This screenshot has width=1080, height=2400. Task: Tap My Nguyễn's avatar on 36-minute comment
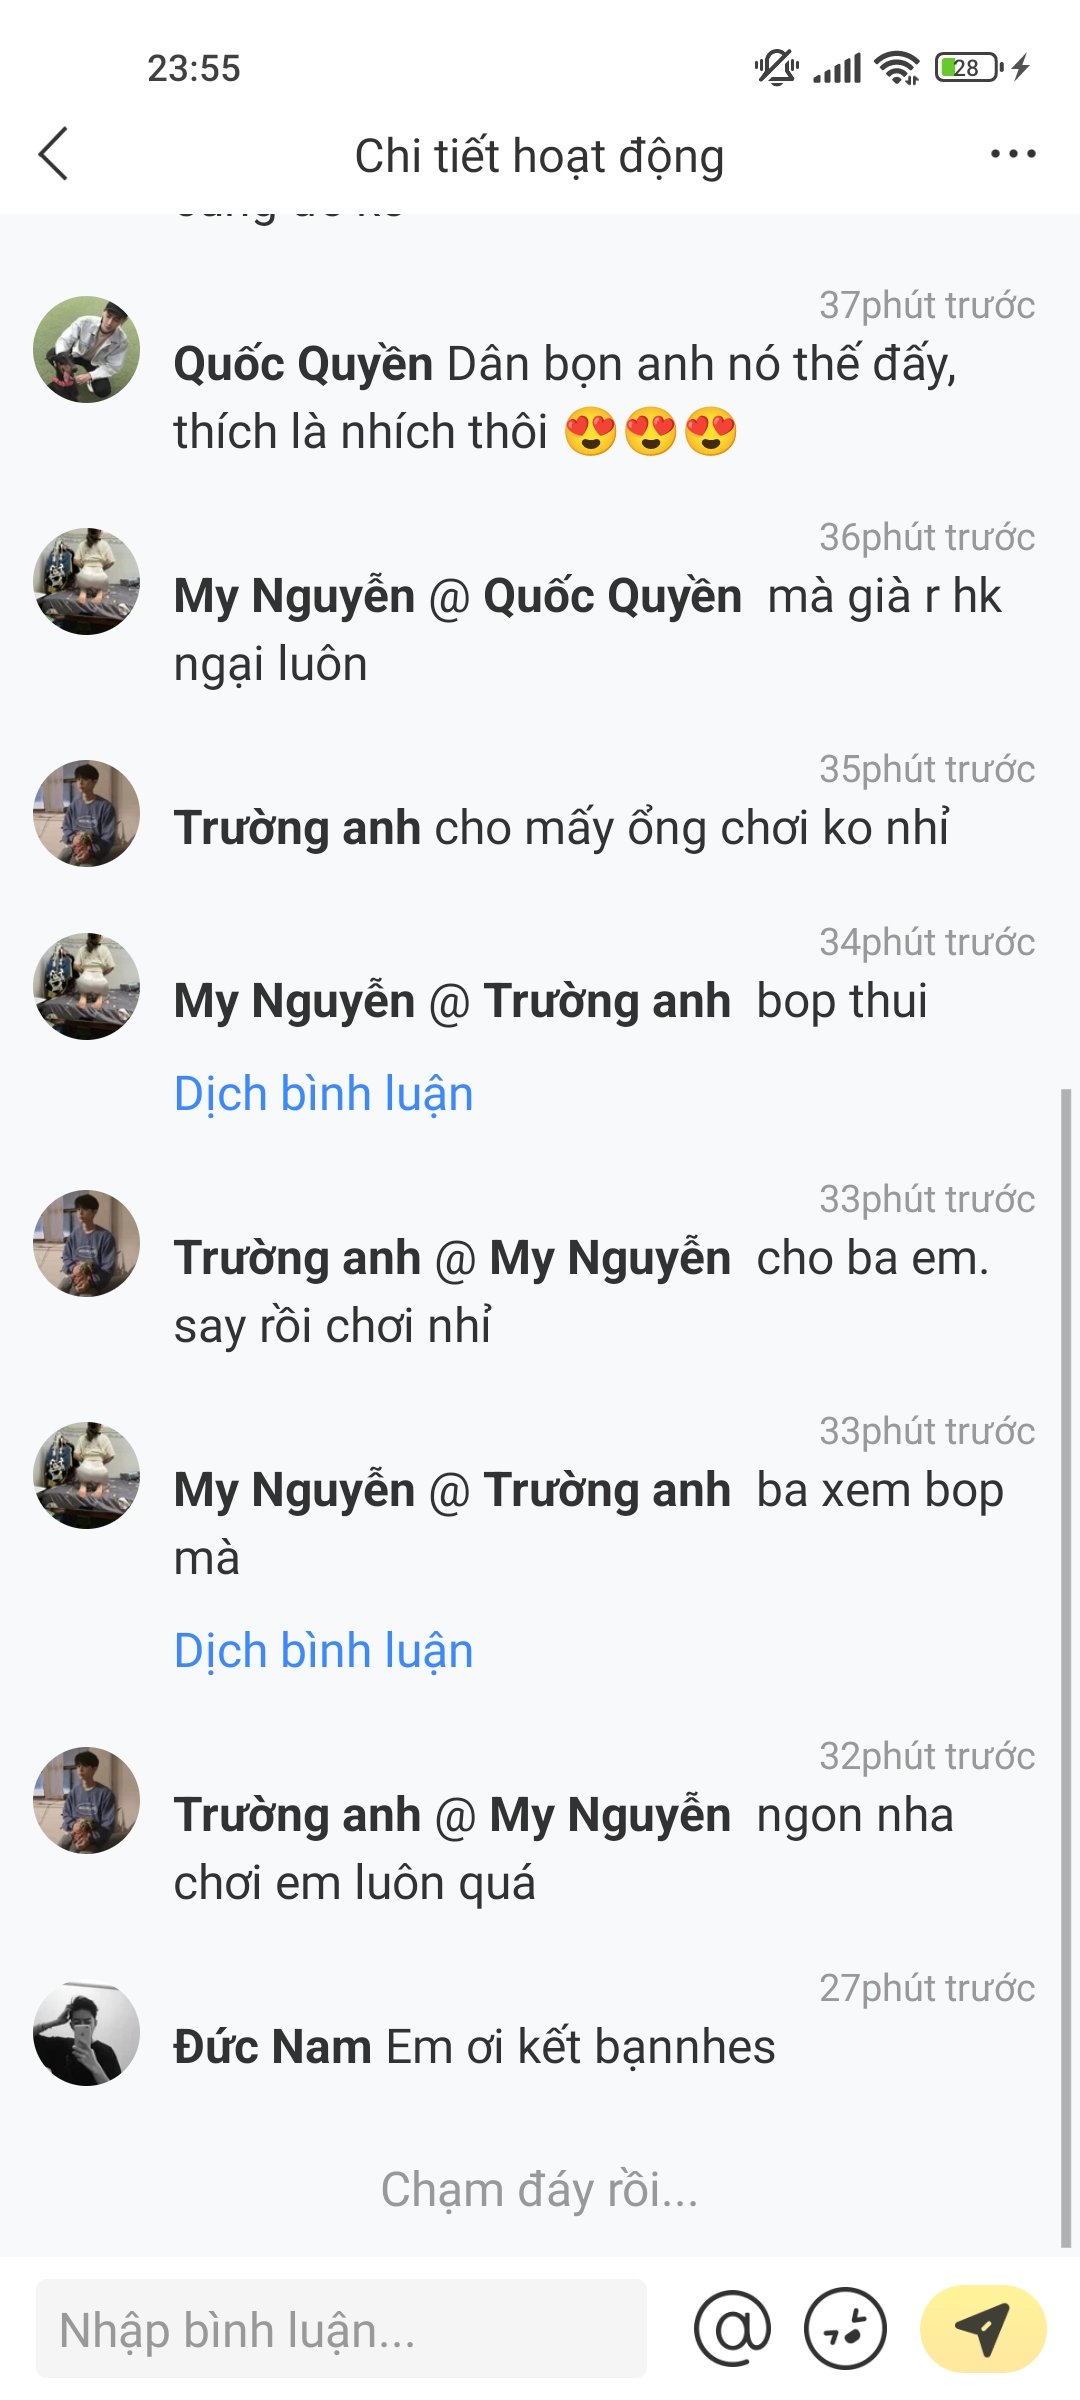(87, 581)
